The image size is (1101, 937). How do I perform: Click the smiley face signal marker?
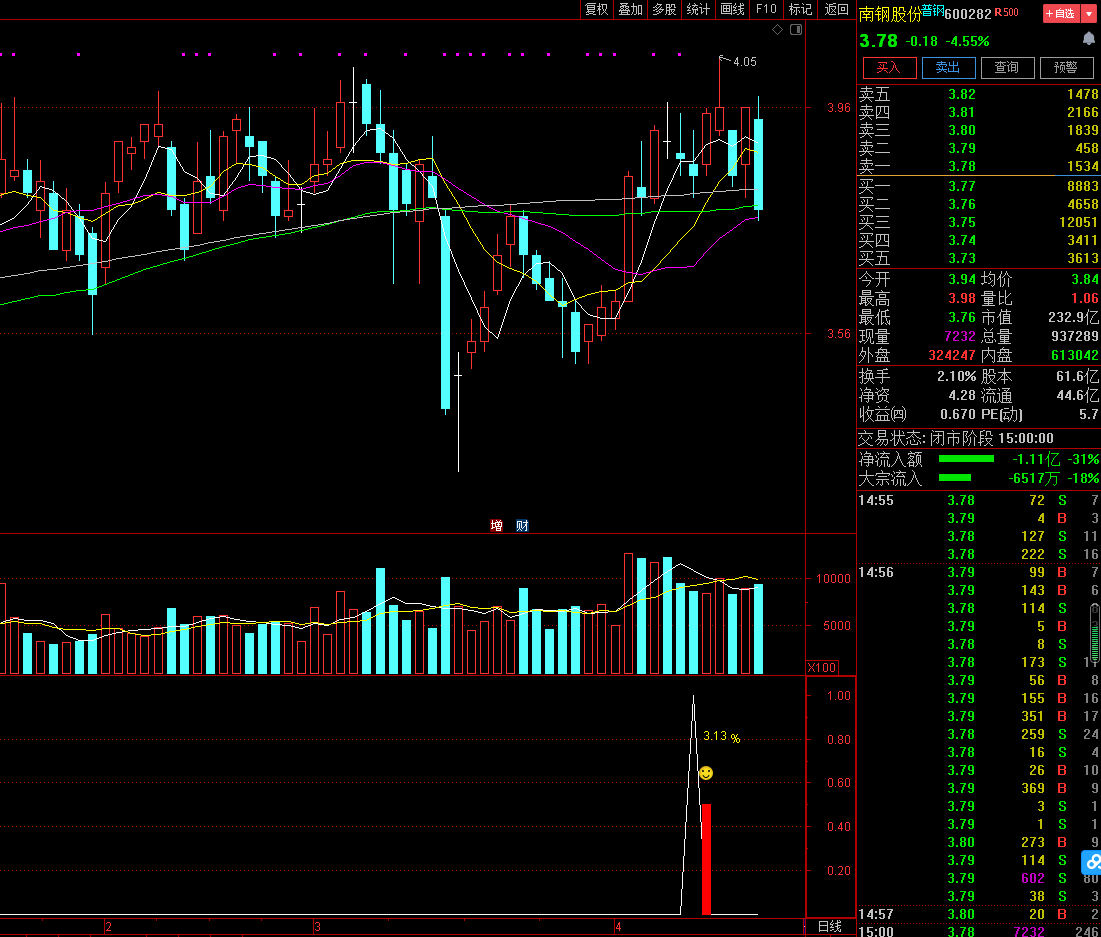tap(706, 773)
